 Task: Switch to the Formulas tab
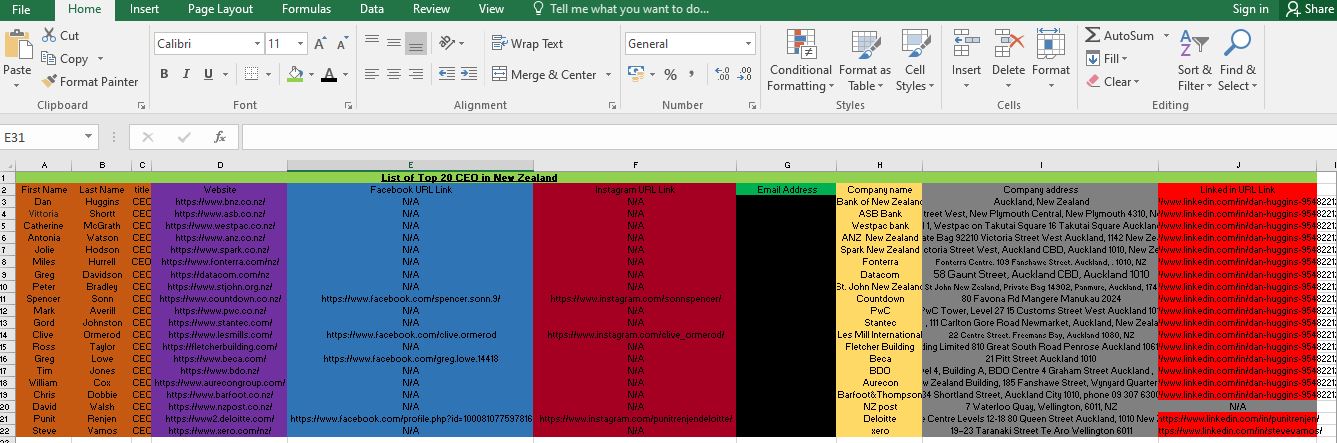click(306, 9)
